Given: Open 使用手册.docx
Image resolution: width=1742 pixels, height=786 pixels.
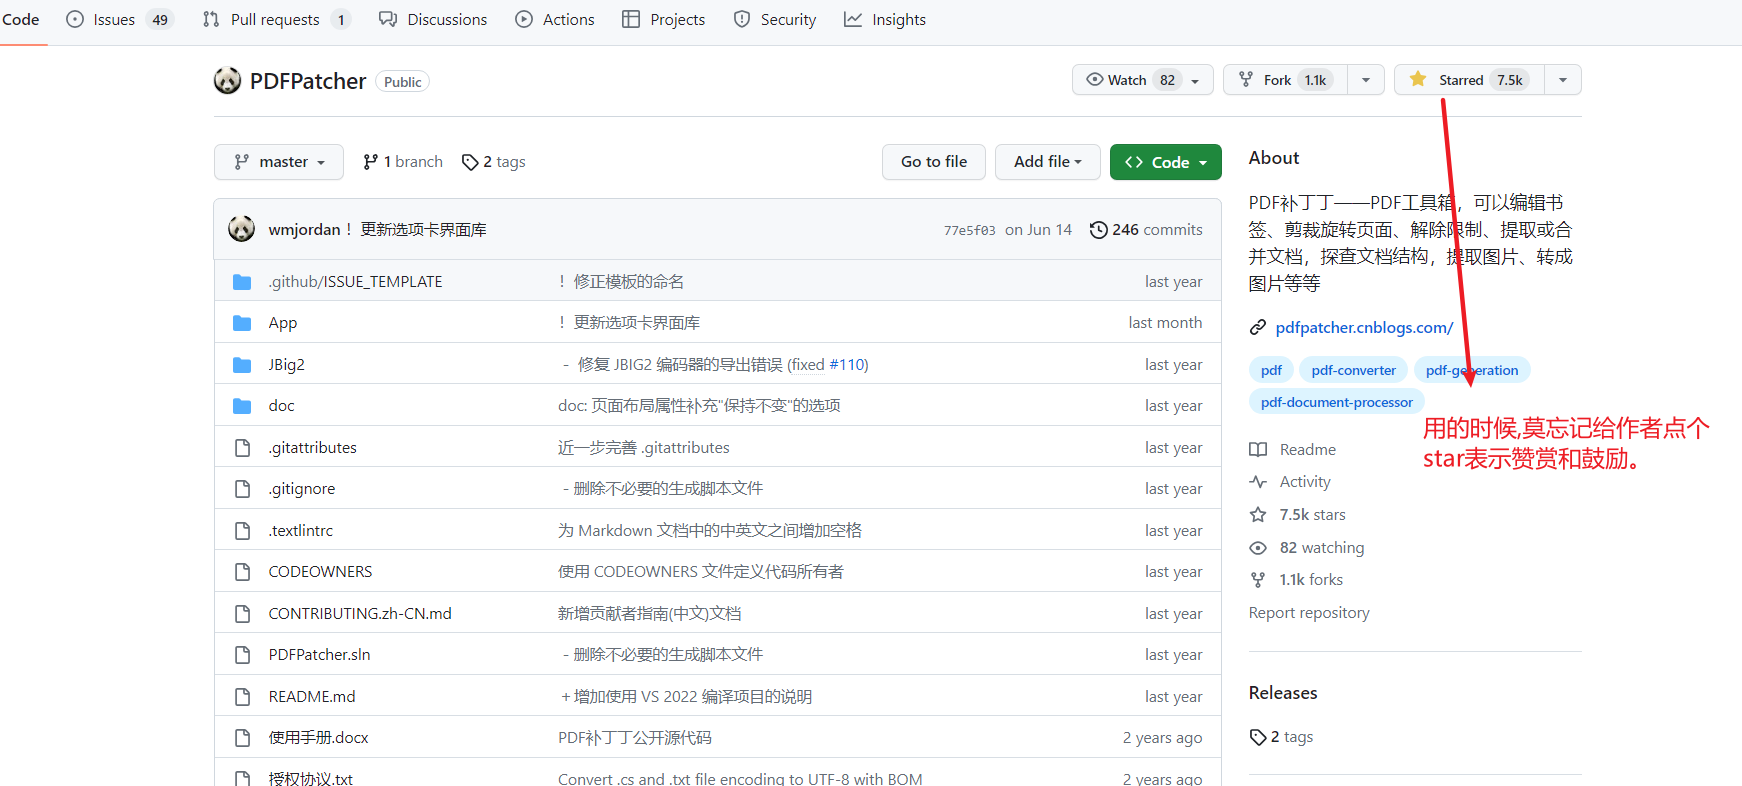Looking at the screenshot, I should click(x=318, y=738).
